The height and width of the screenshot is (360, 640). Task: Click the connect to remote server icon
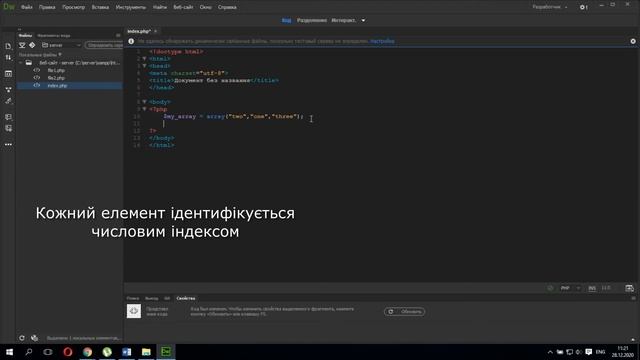tap(22, 45)
